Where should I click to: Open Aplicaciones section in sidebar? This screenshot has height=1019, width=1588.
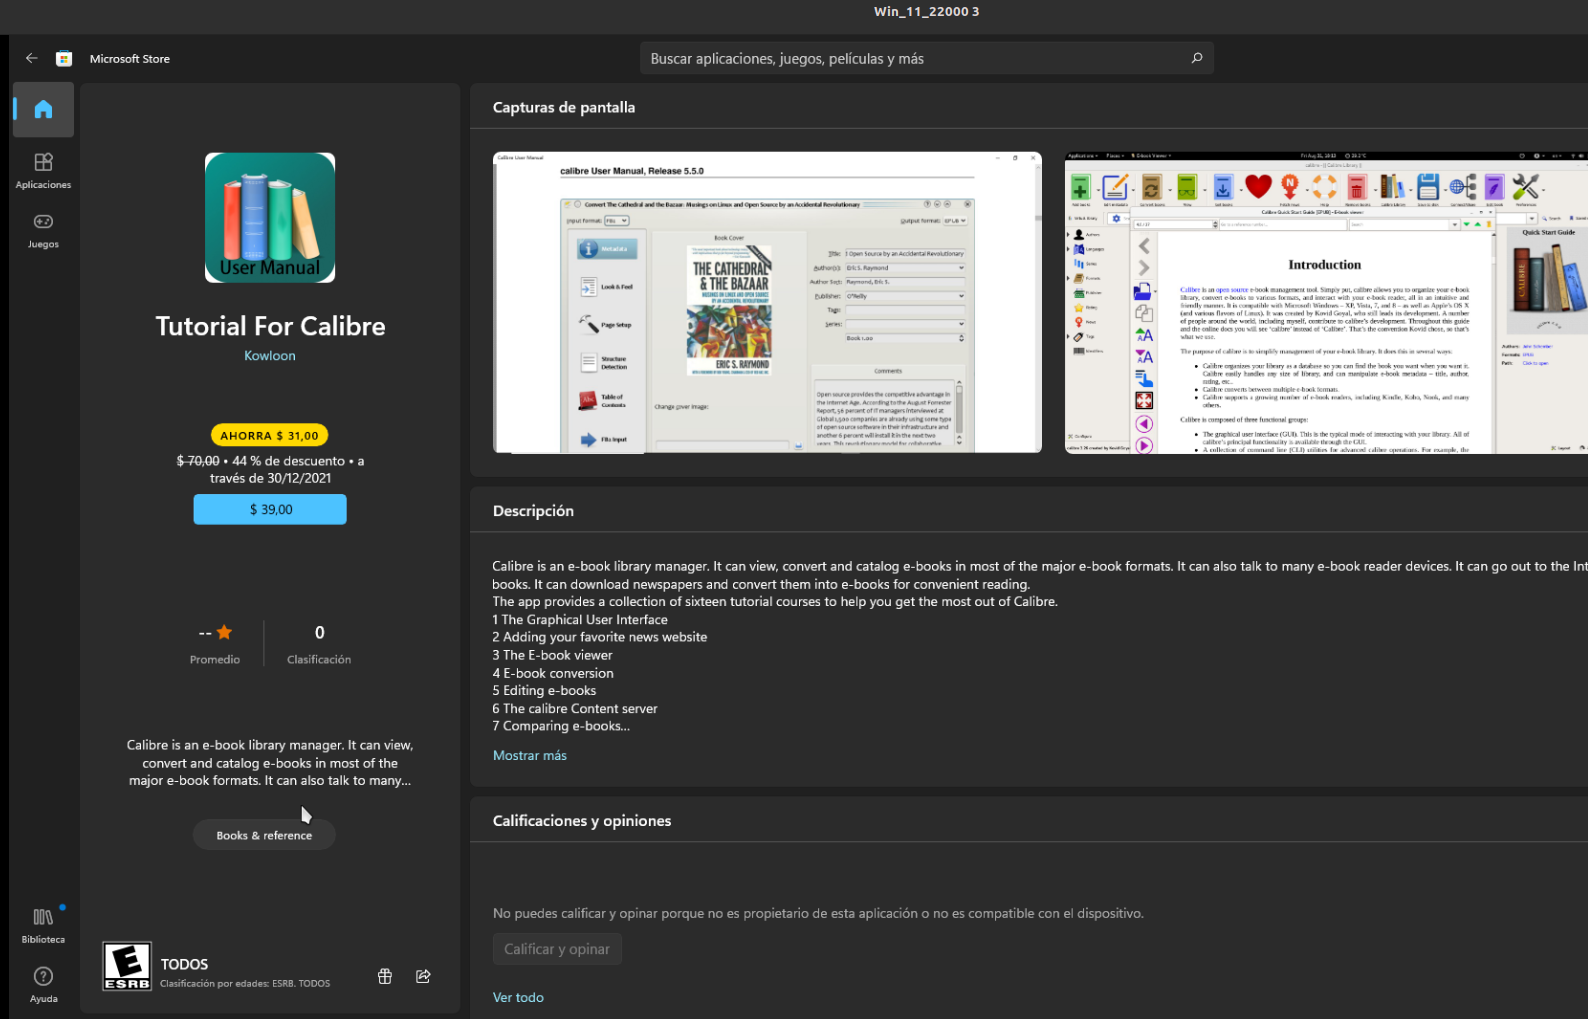(x=43, y=169)
